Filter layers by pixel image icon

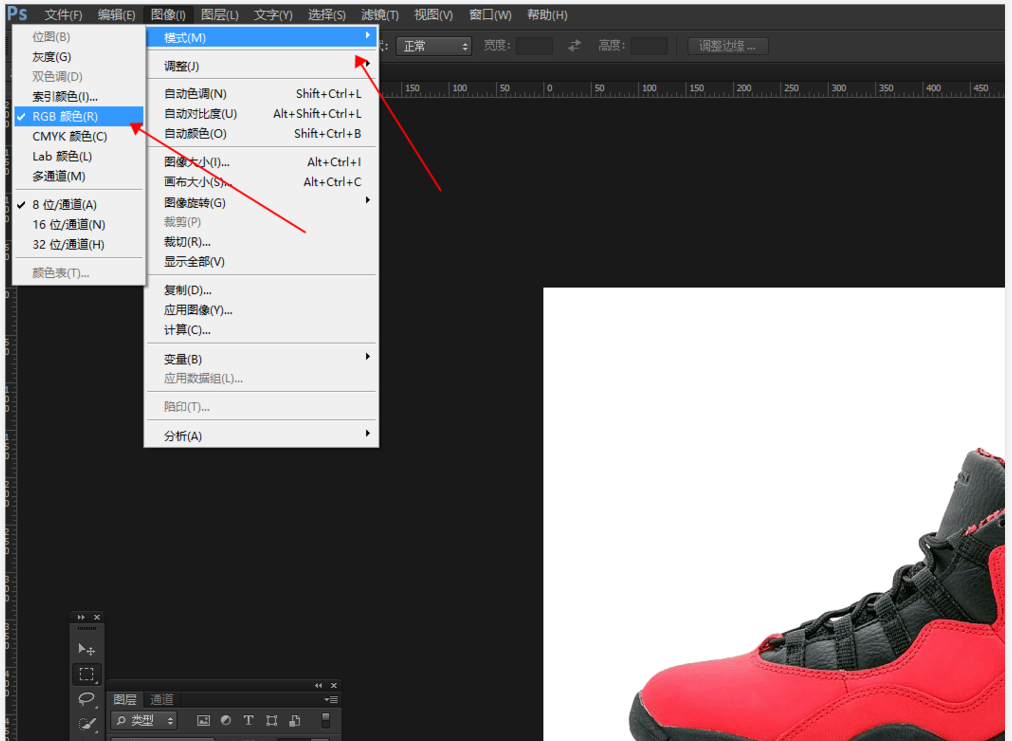click(x=203, y=720)
